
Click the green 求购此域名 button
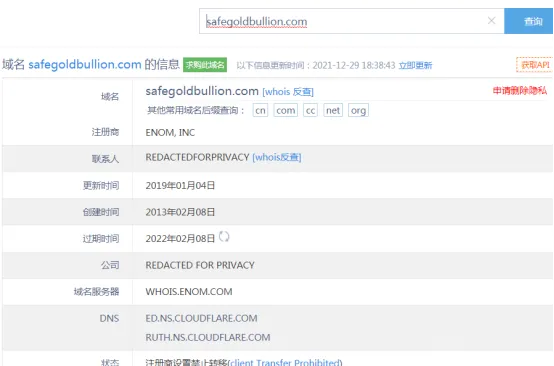205,65
